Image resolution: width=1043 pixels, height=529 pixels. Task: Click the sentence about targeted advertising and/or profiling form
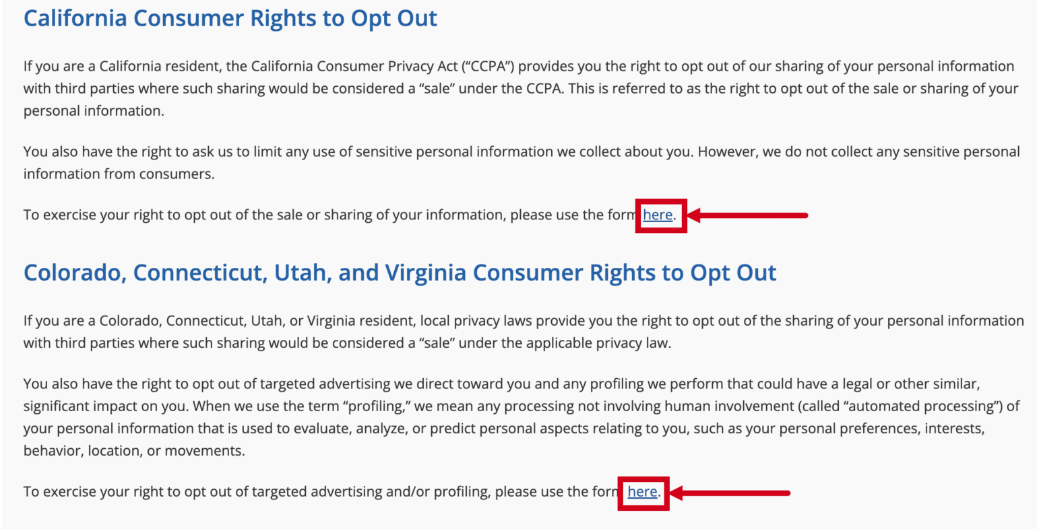pyautogui.click(x=342, y=492)
